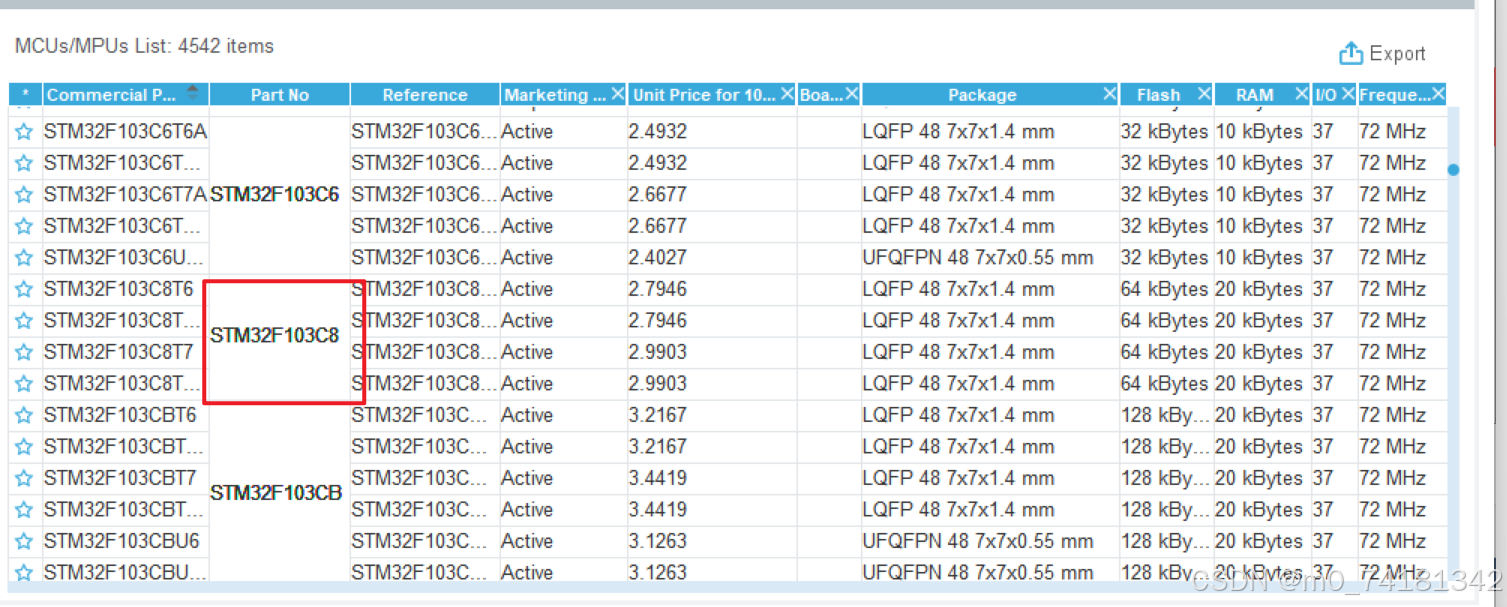The width and height of the screenshot is (1507, 607).
Task: Remove the Package column via its X
Action: pyautogui.click(x=1109, y=94)
